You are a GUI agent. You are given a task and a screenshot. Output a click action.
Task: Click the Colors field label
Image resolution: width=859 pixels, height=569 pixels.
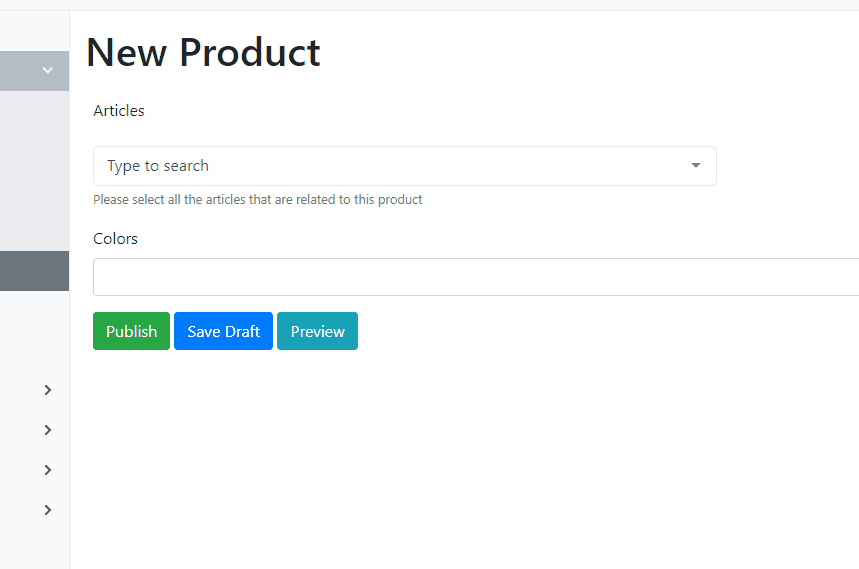(116, 239)
